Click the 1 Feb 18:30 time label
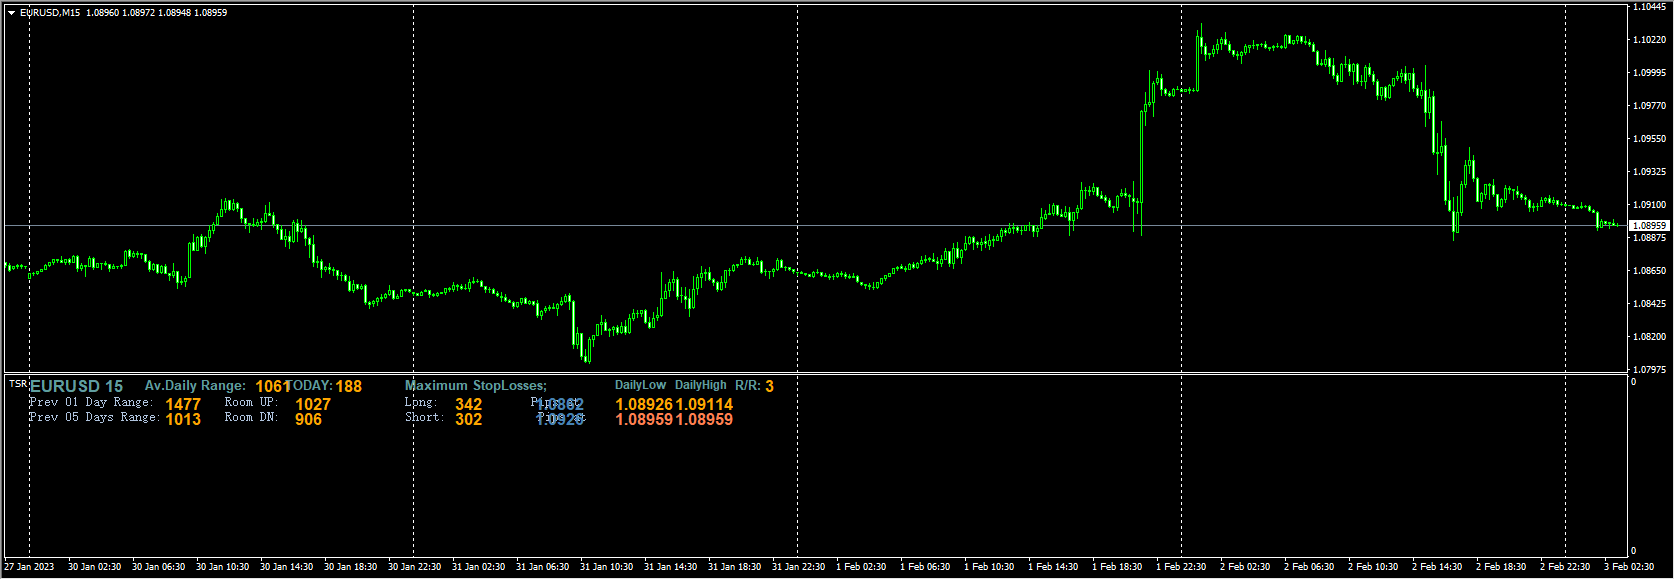The width and height of the screenshot is (1675, 580). tap(1117, 567)
